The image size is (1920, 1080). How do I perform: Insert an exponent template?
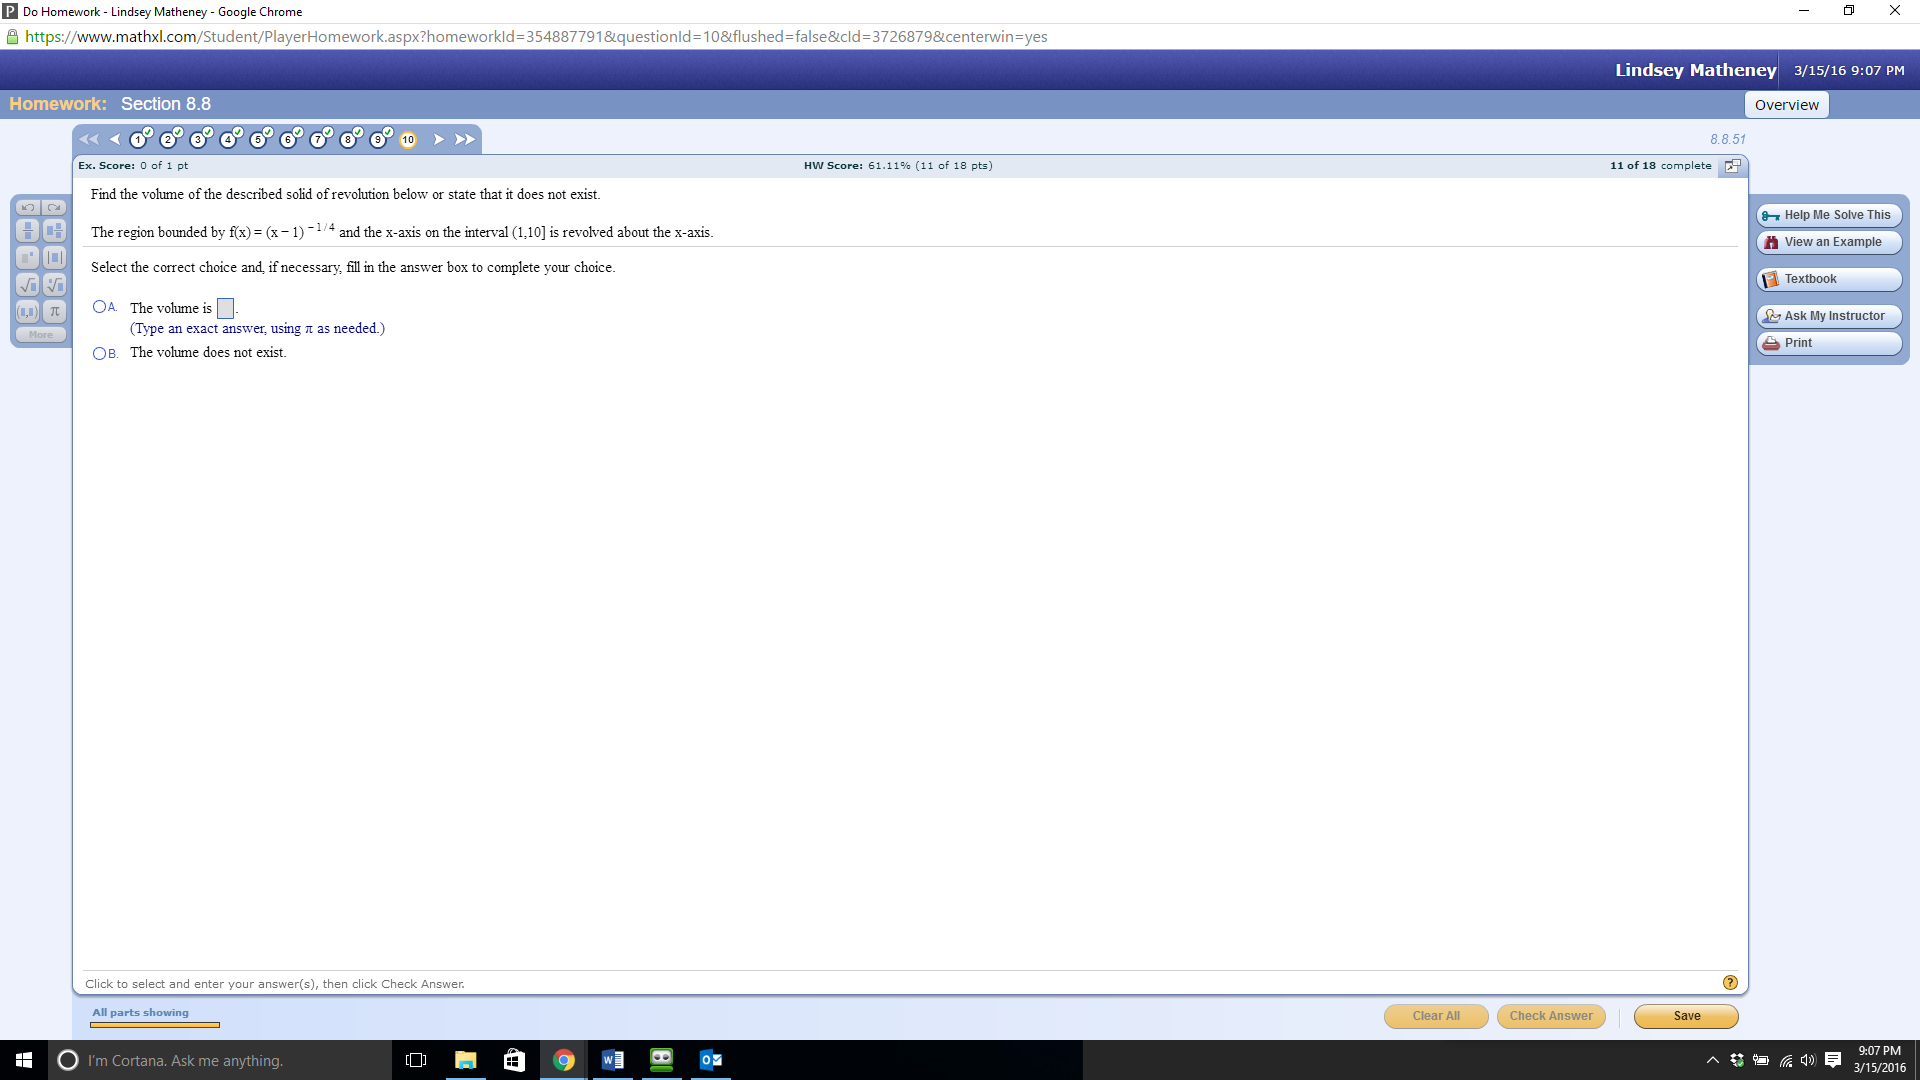click(x=26, y=257)
